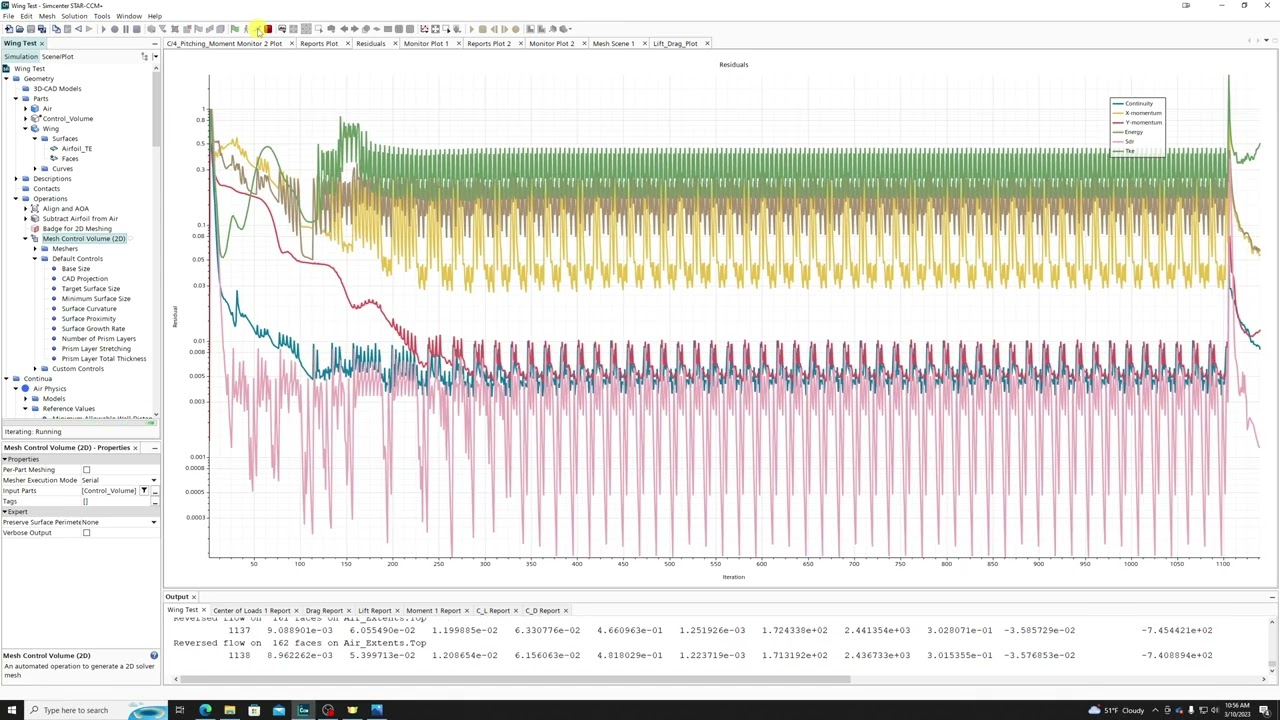Close the Output panel tab

coord(194,597)
